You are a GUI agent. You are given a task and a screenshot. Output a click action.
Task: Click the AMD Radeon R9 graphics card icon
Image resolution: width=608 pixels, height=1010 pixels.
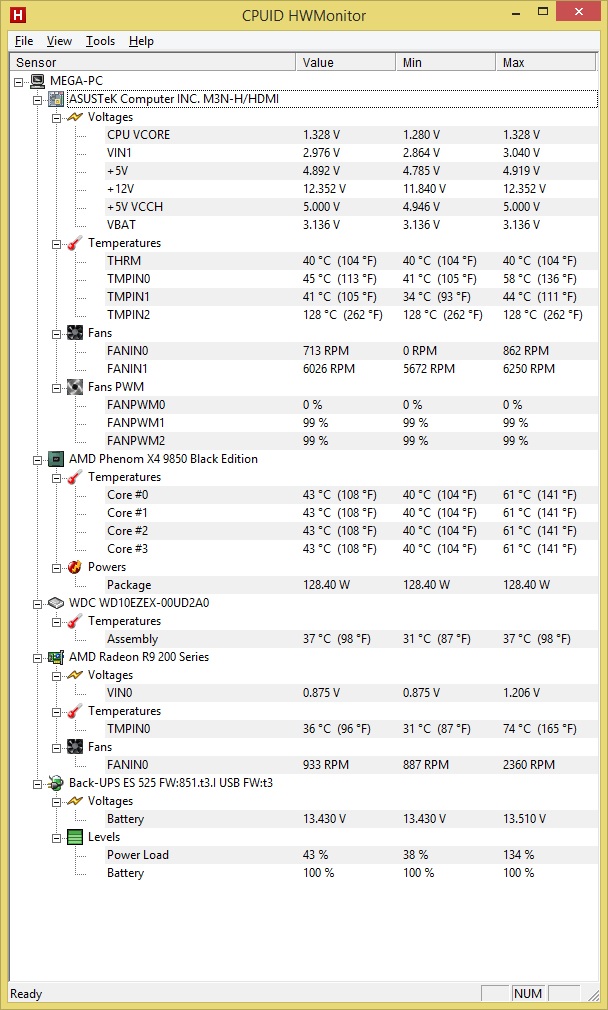[x=57, y=658]
